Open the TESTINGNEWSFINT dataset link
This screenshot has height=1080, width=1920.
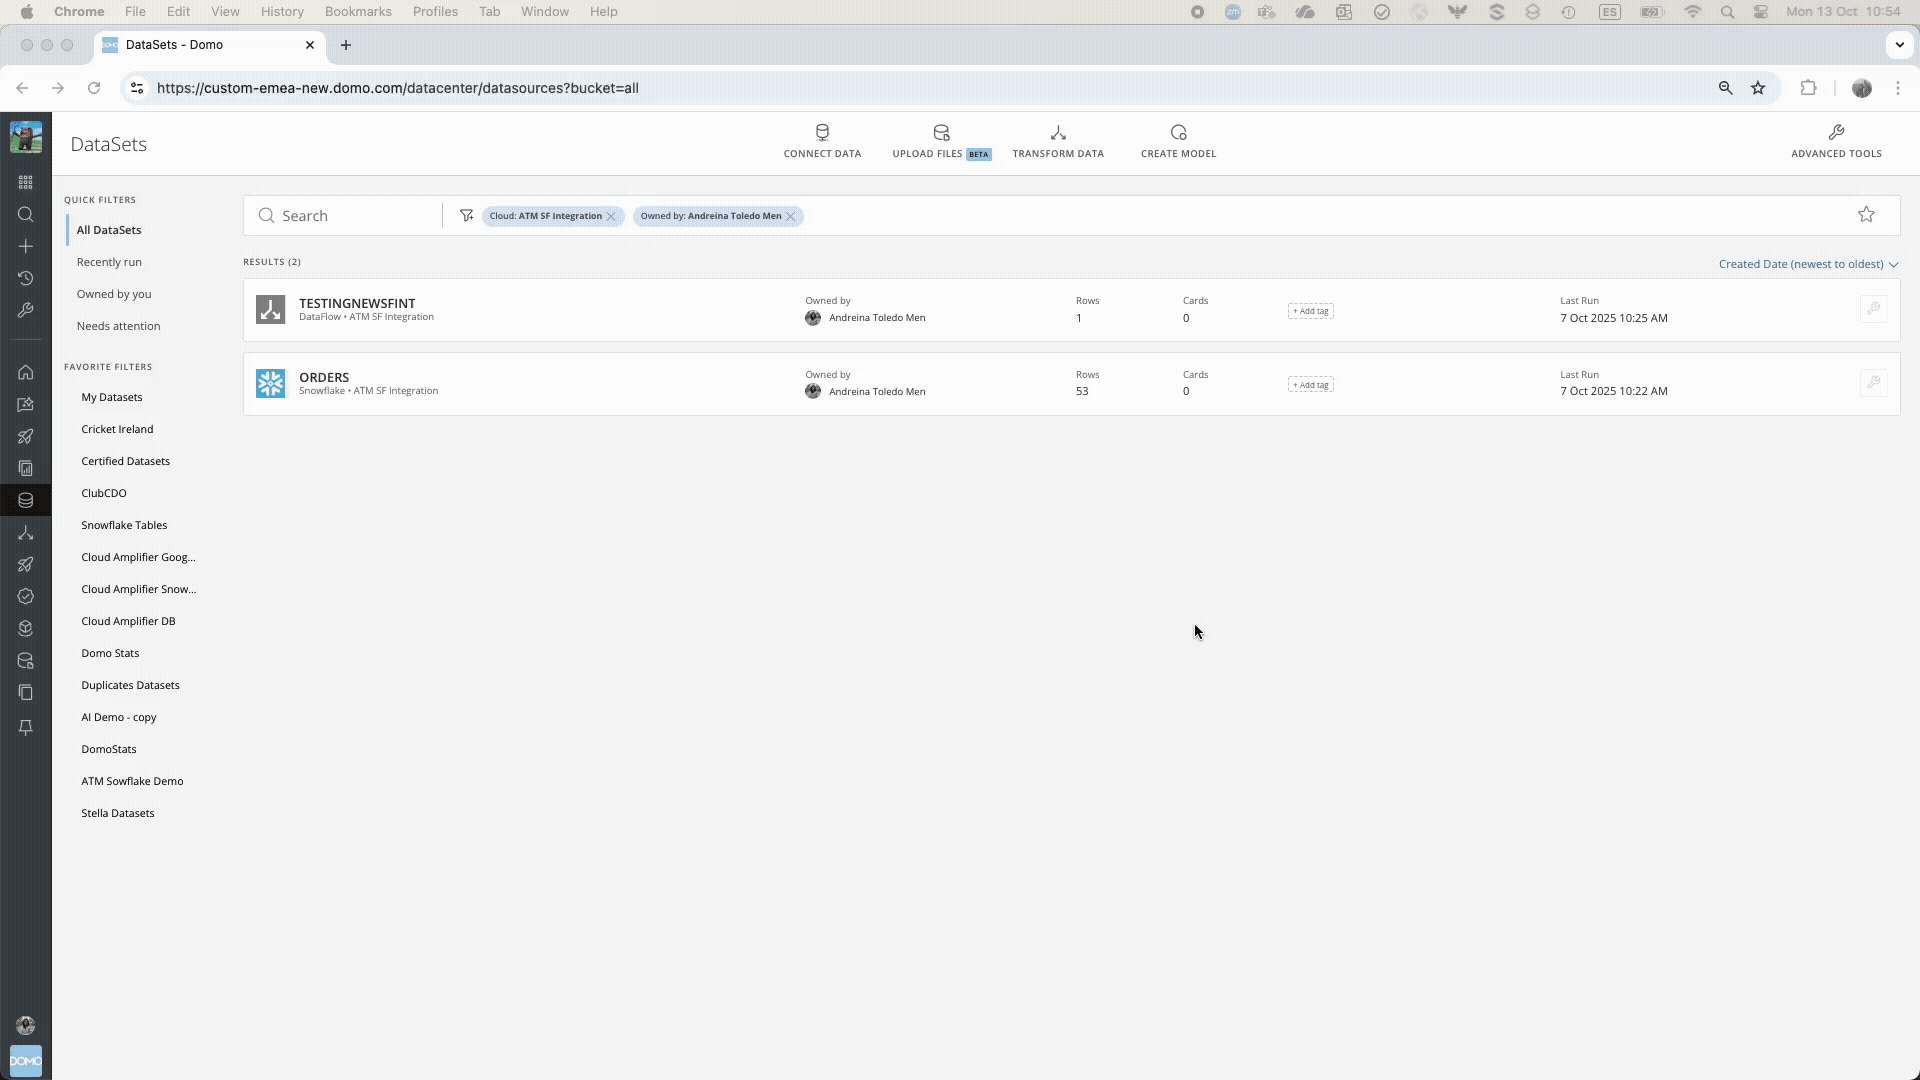[x=357, y=303]
